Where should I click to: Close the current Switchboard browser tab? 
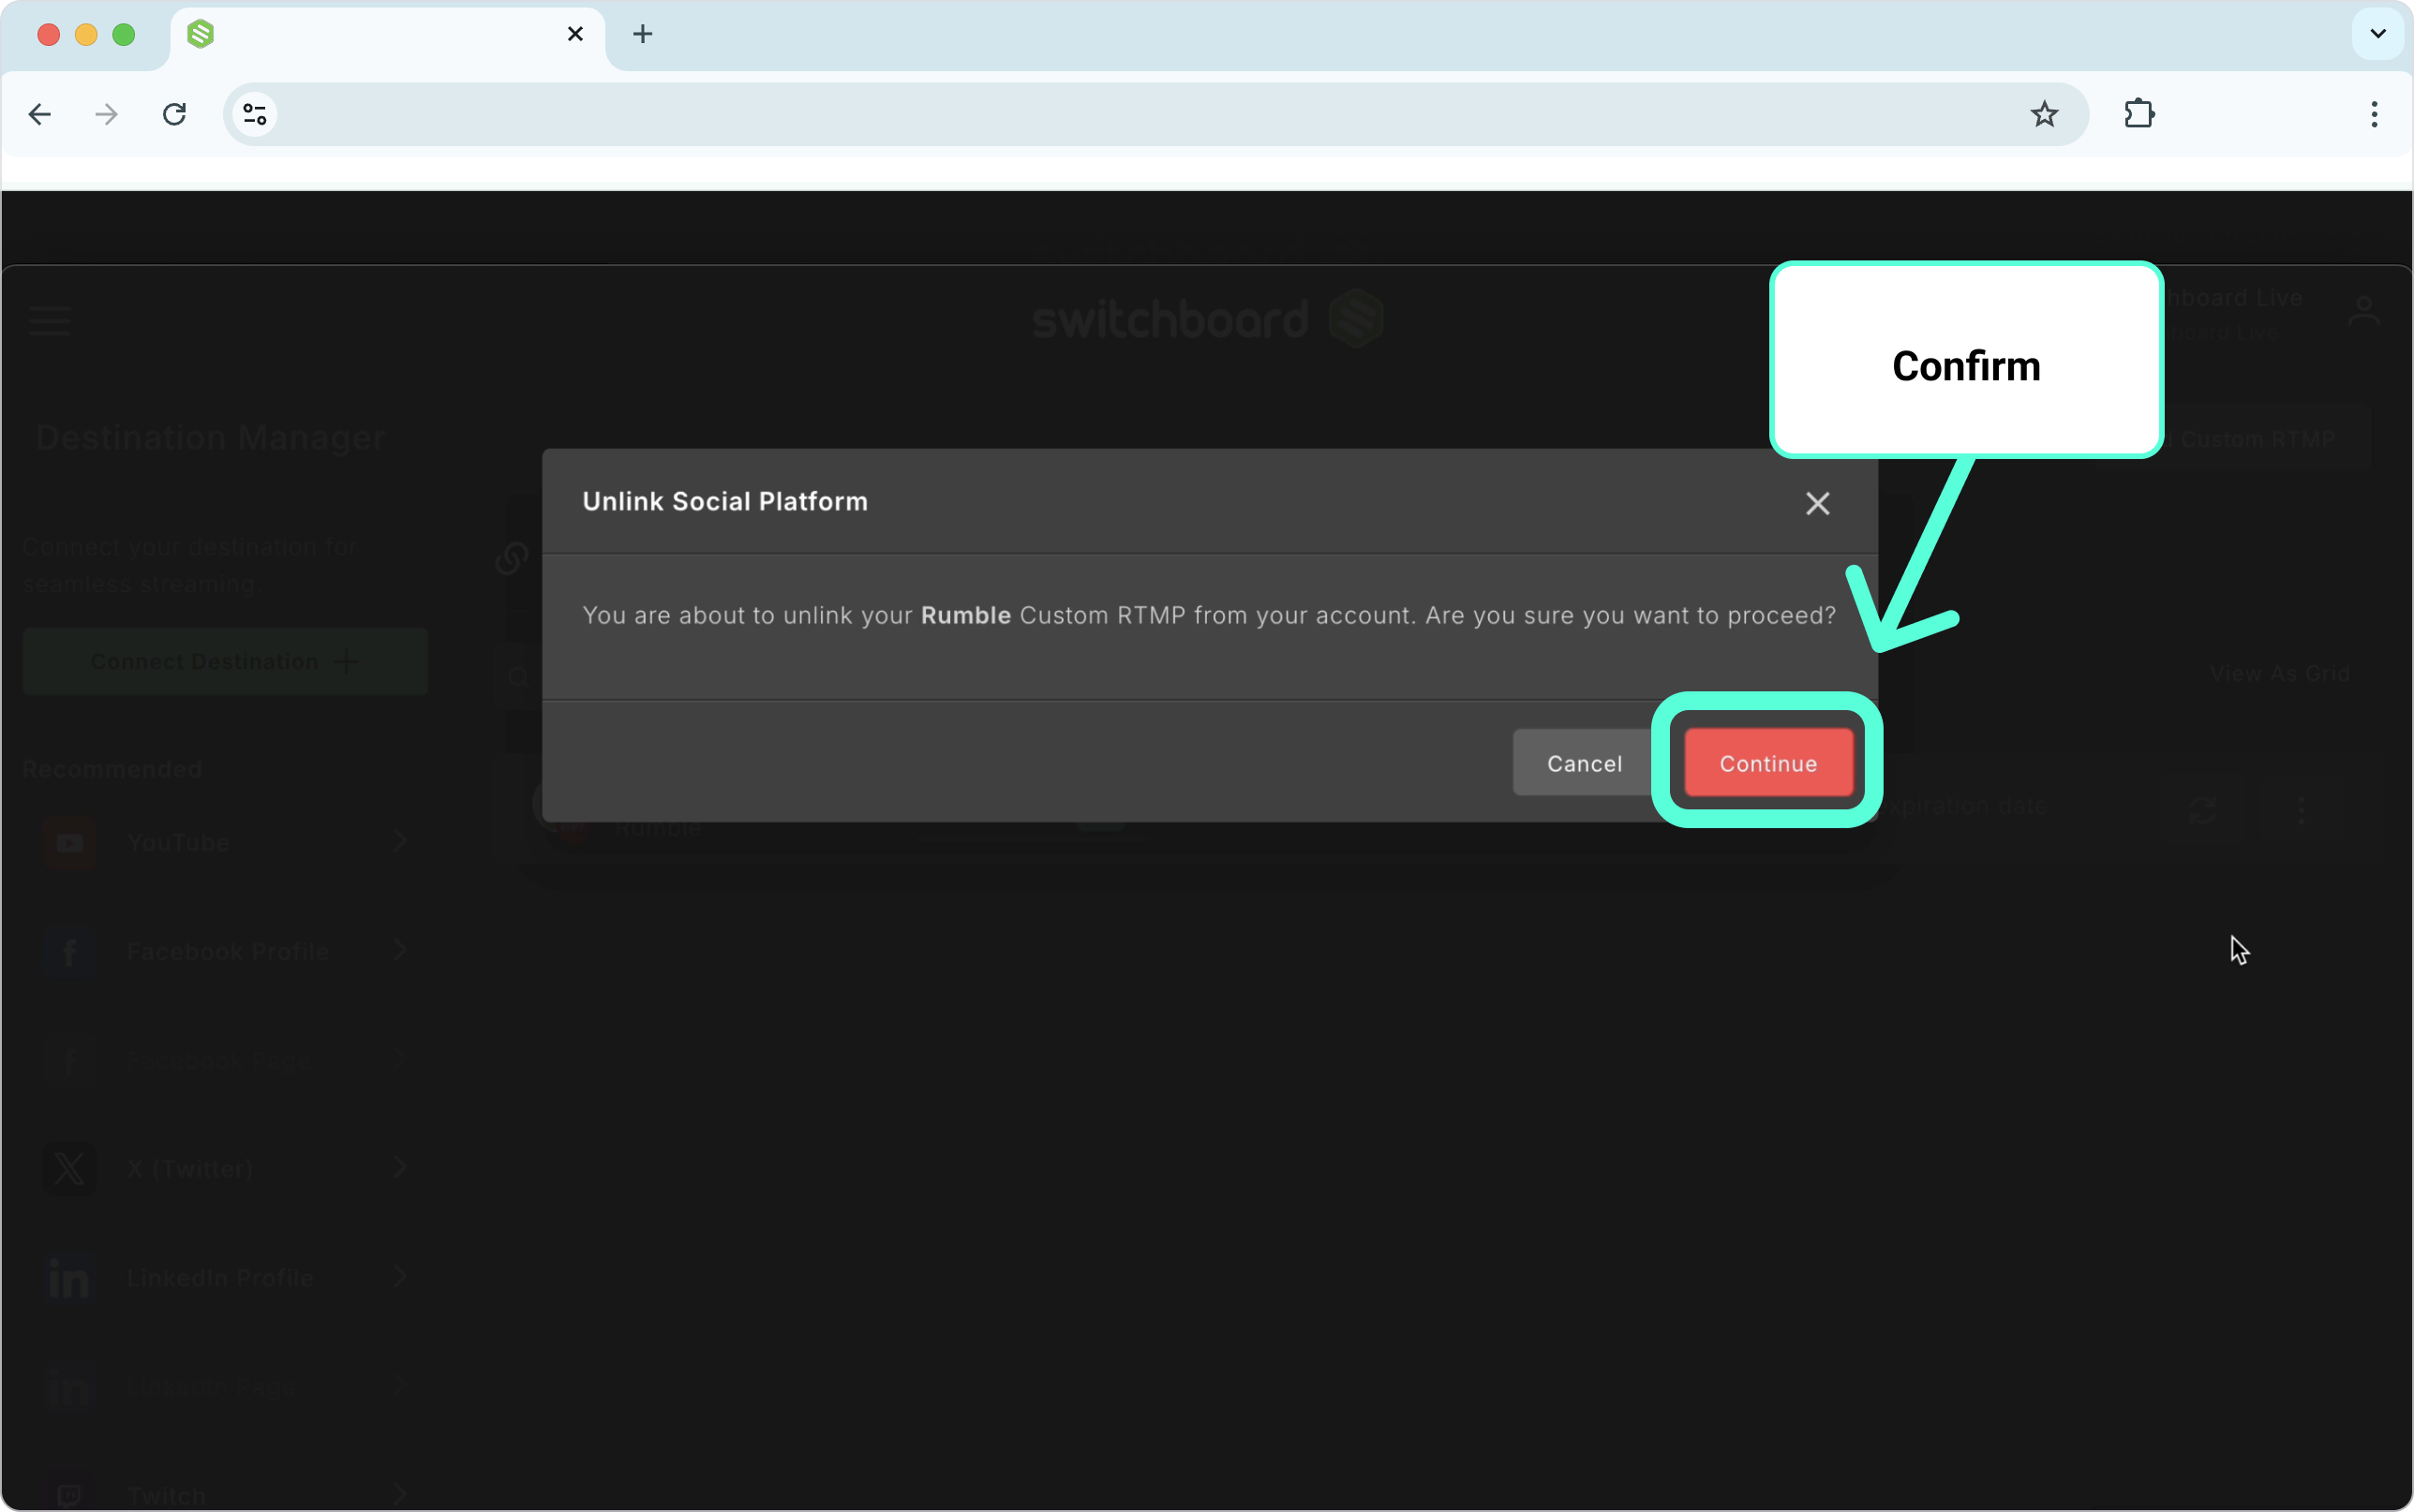coord(575,35)
